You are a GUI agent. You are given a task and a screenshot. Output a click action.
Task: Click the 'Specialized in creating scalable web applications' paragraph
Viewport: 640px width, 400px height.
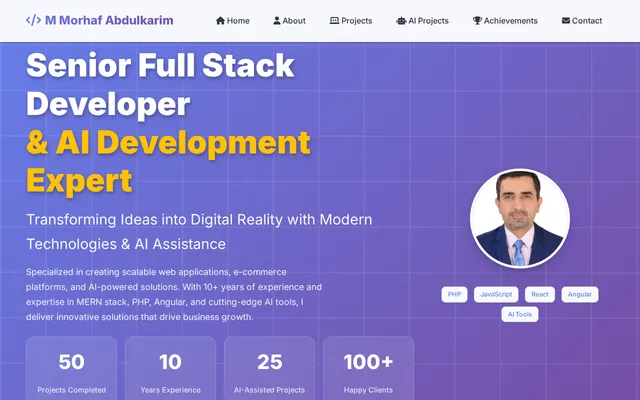coord(174,294)
